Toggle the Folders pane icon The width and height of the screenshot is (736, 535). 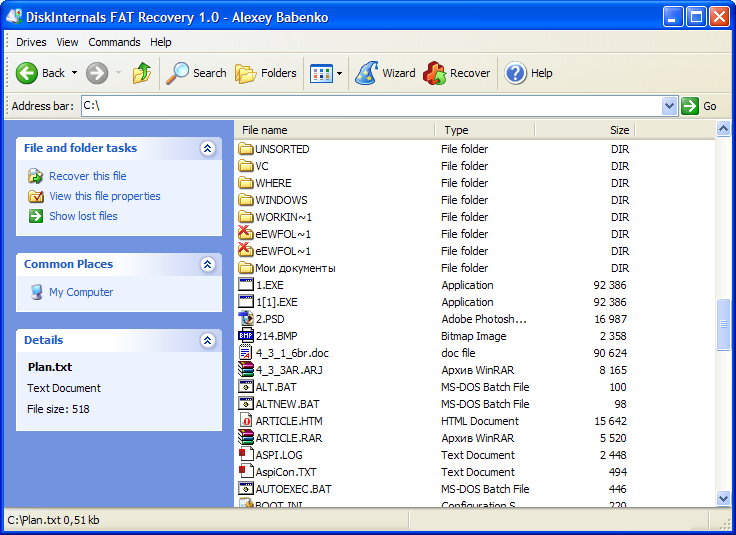pos(246,73)
